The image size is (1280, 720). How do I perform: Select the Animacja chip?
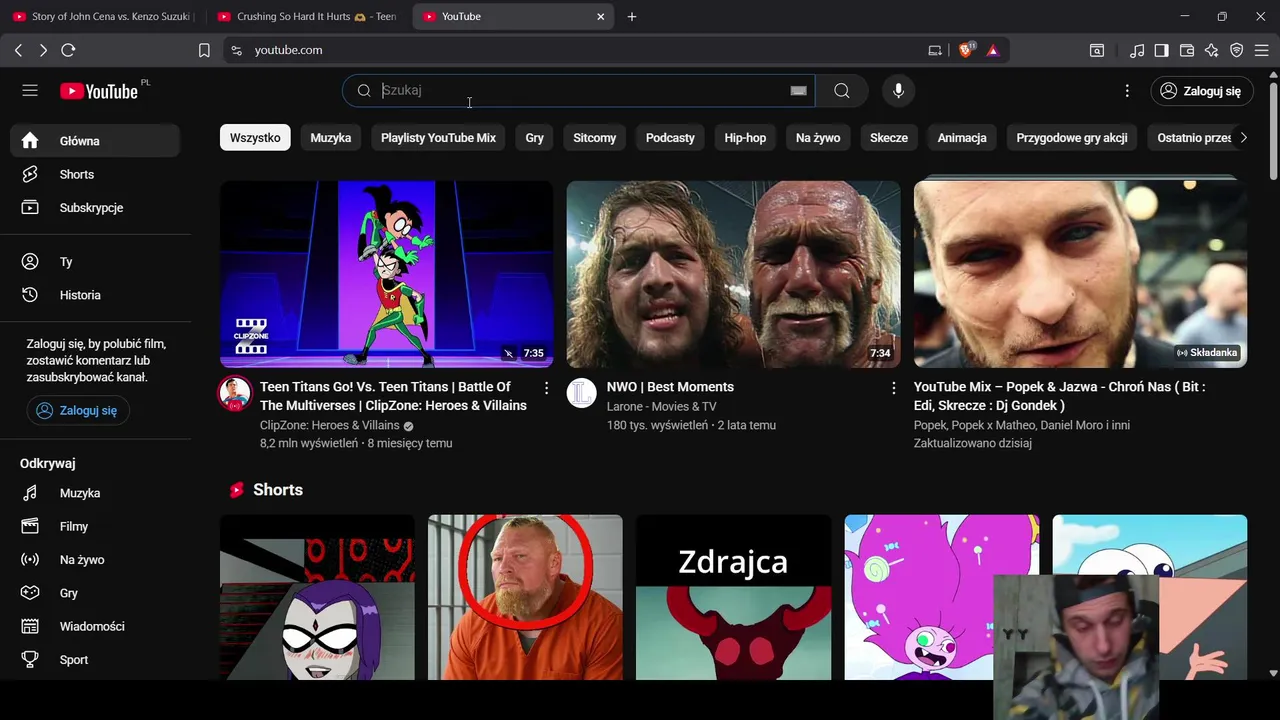[962, 138]
